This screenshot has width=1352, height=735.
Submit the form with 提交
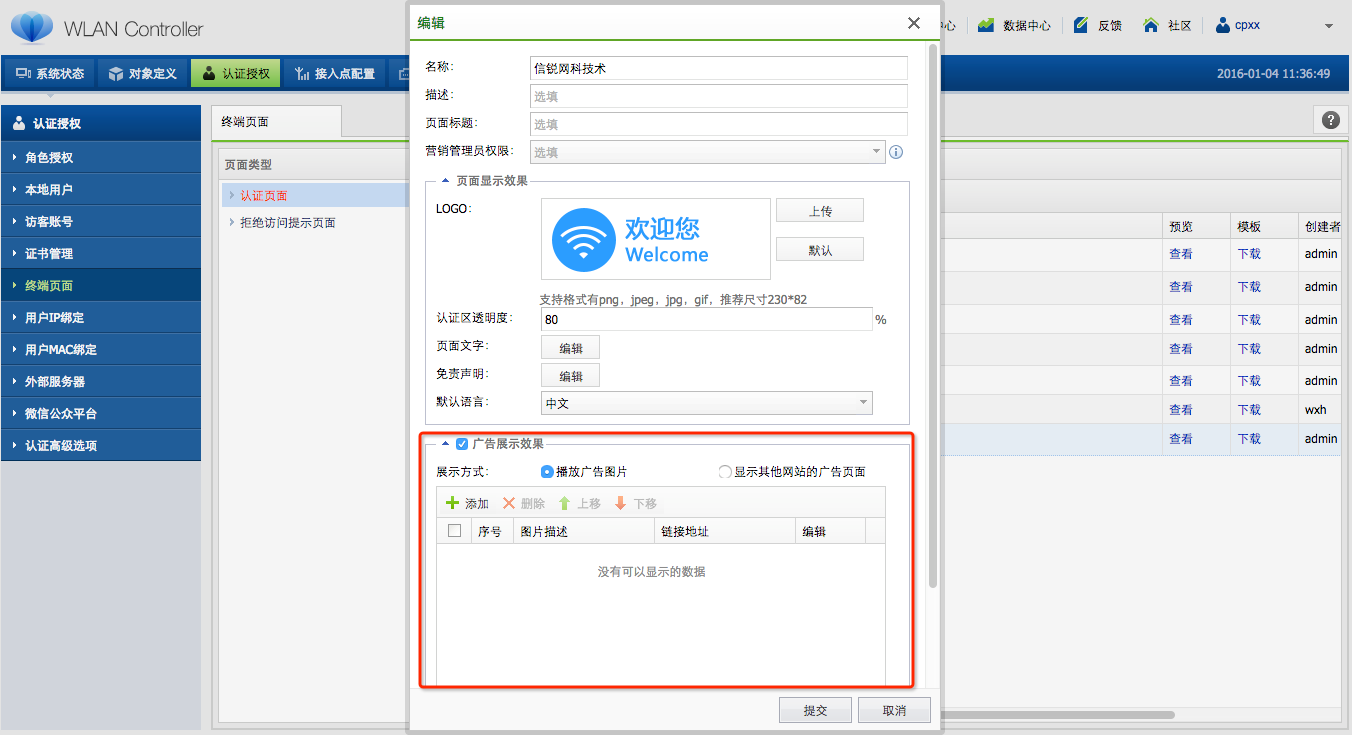click(x=815, y=710)
